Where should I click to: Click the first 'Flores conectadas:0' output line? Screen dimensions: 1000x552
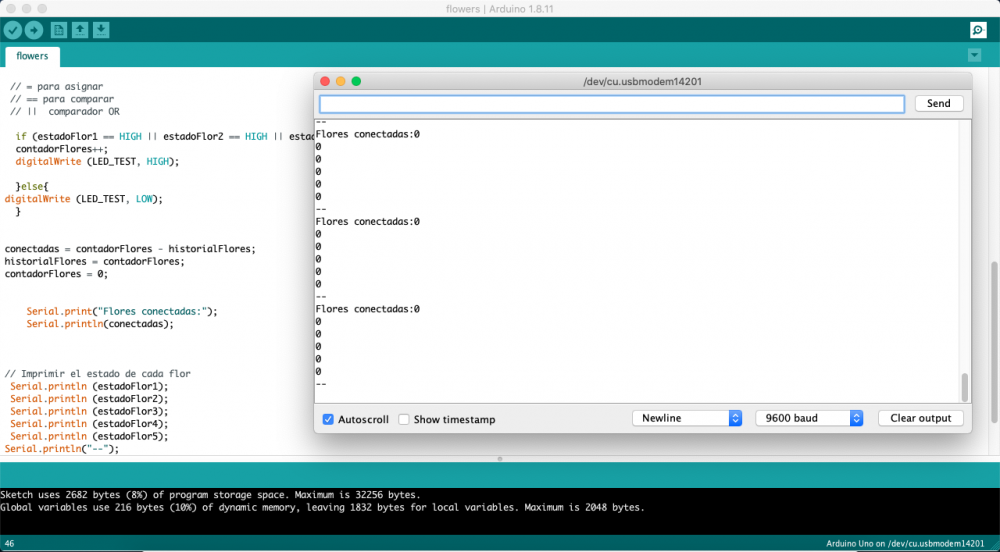(367, 134)
